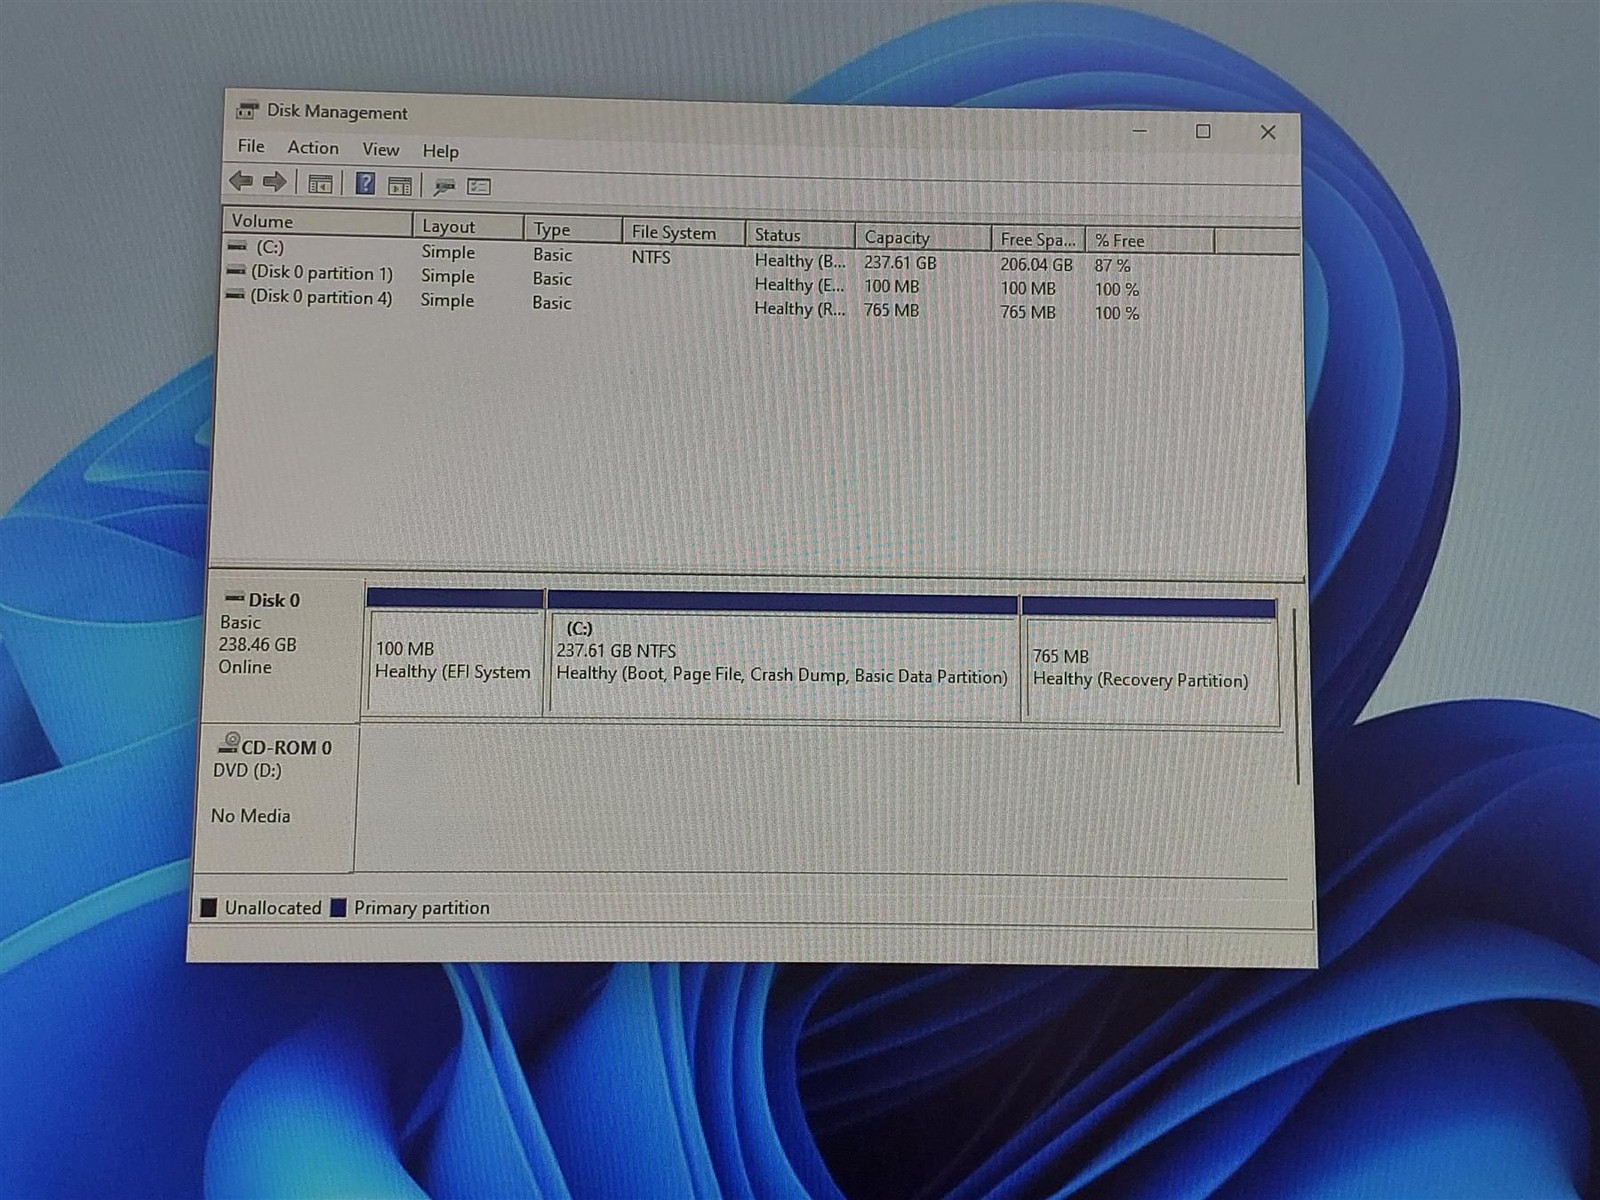
Task: Sort by the Capacity column header
Action: (923, 238)
